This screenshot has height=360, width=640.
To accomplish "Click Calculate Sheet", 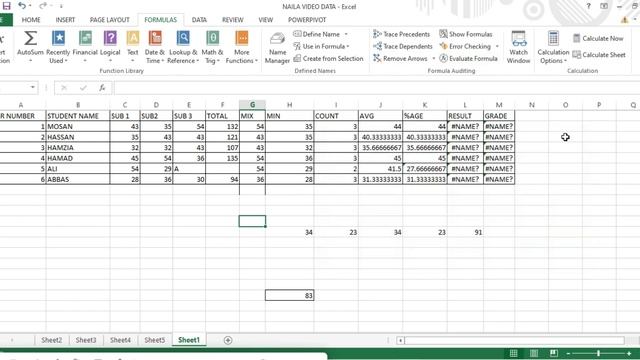I will click(599, 55).
